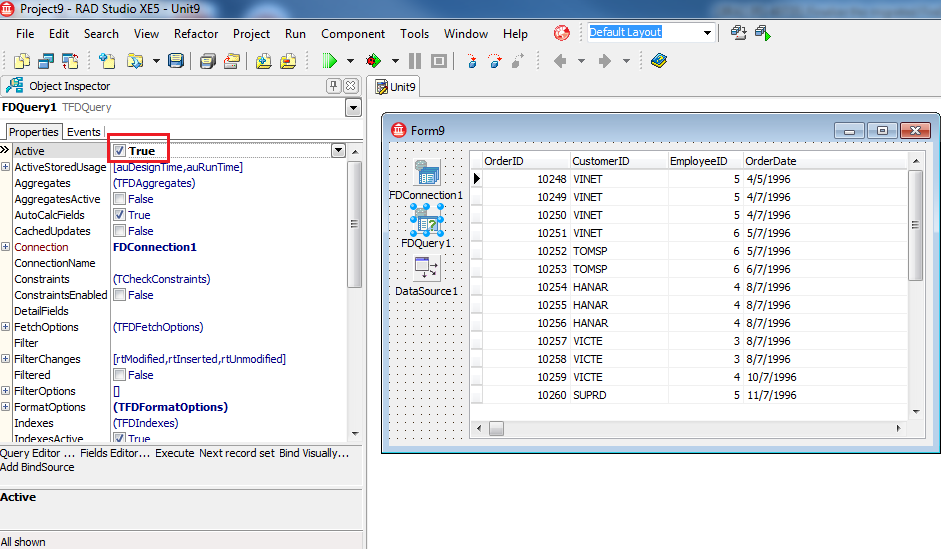
Task: Pin the Object Inspector panel
Action: (x=334, y=86)
